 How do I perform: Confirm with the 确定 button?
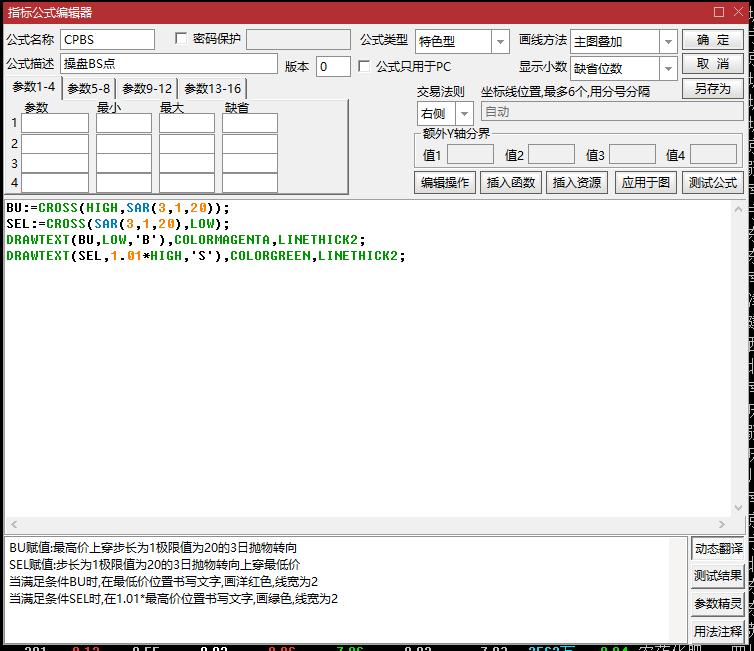pos(713,40)
